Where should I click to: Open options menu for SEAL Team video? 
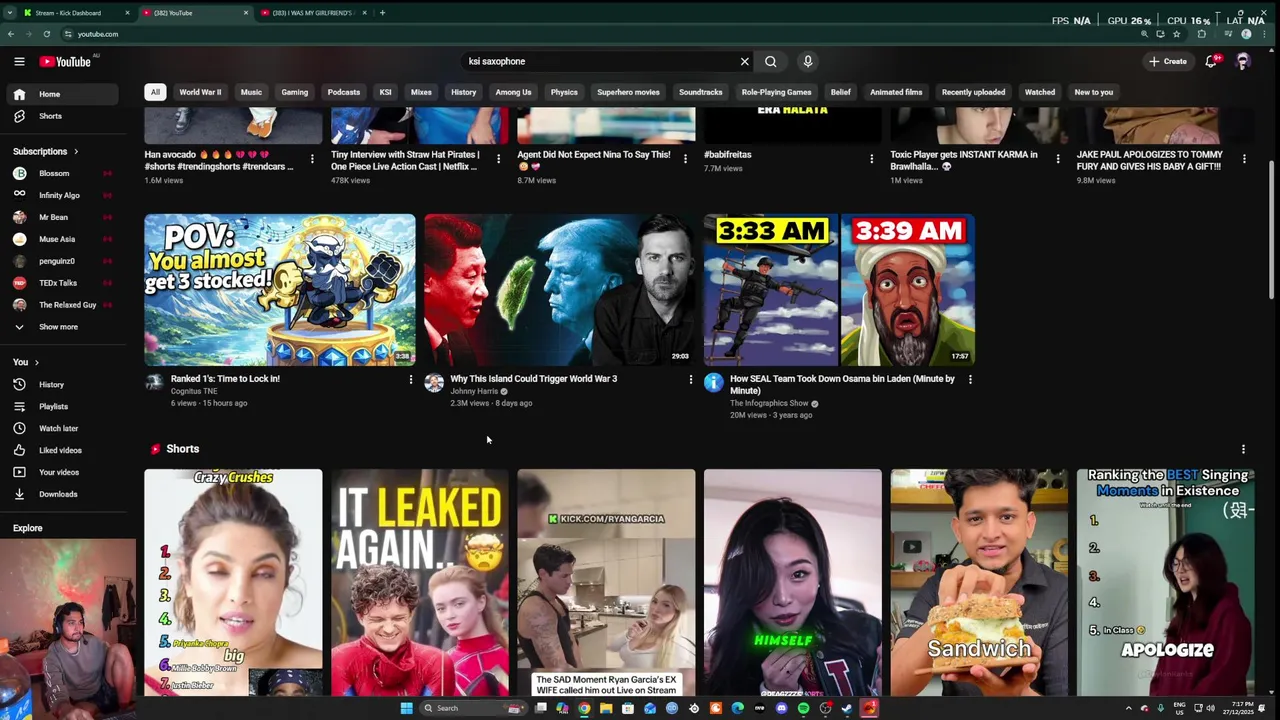[x=970, y=380]
